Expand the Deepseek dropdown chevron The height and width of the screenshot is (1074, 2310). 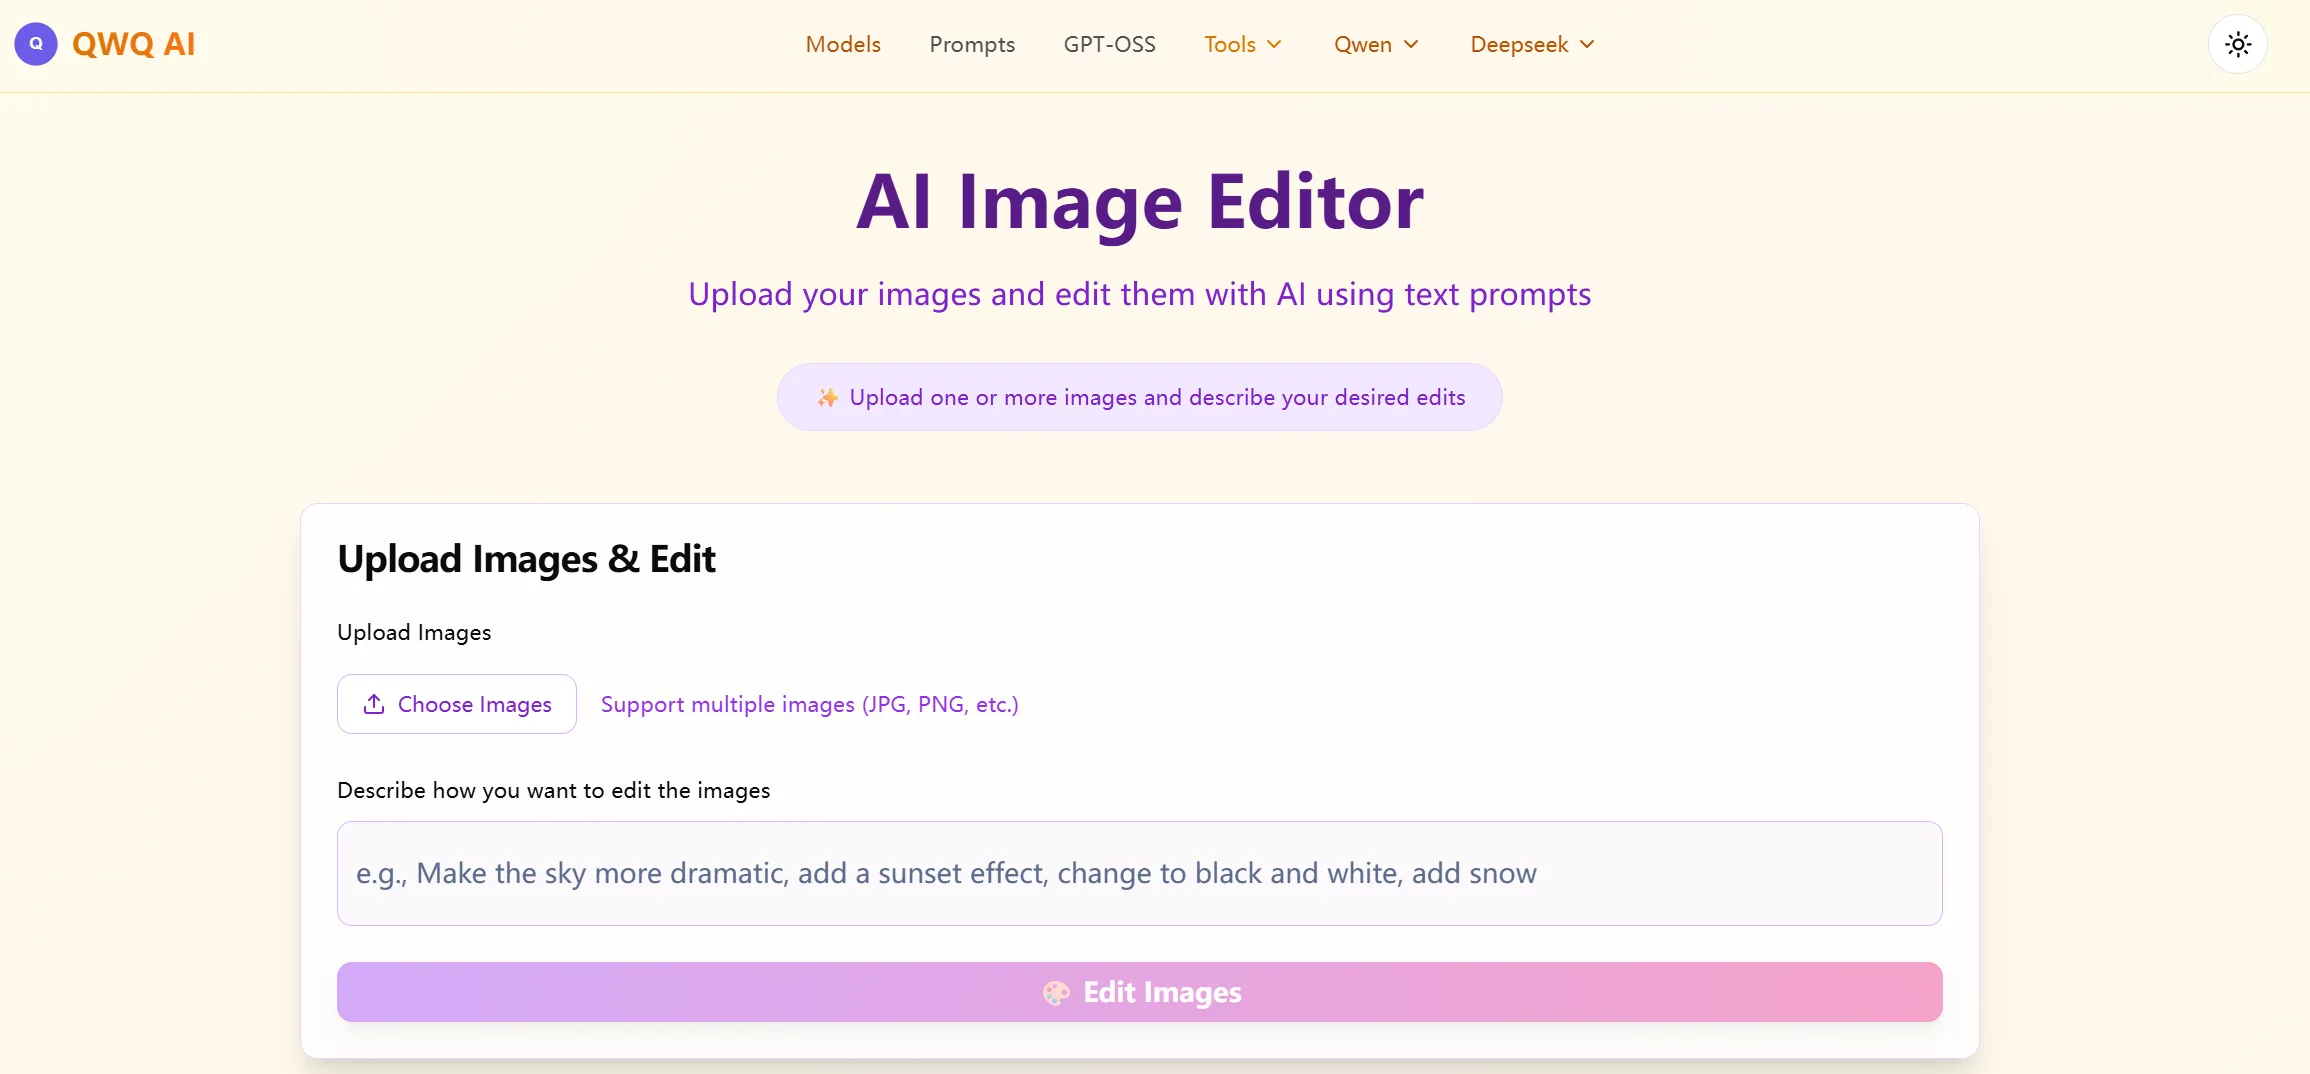pos(1587,44)
